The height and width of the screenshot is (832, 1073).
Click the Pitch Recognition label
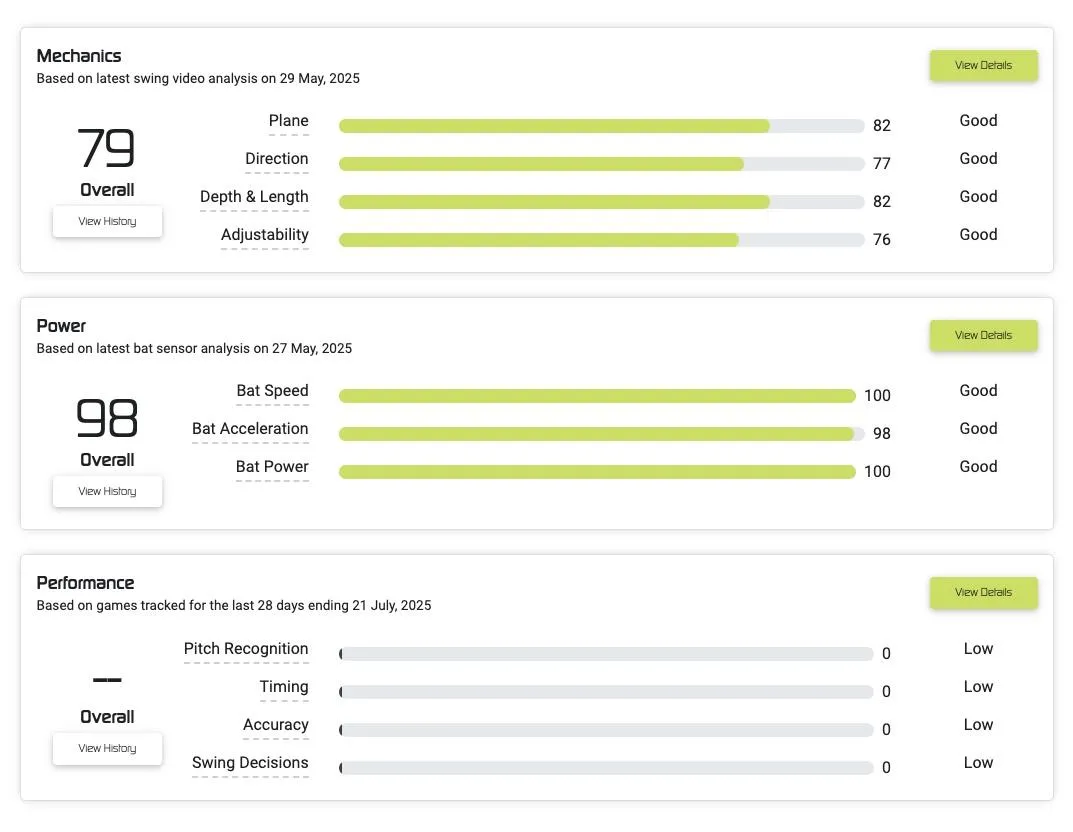point(246,649)
